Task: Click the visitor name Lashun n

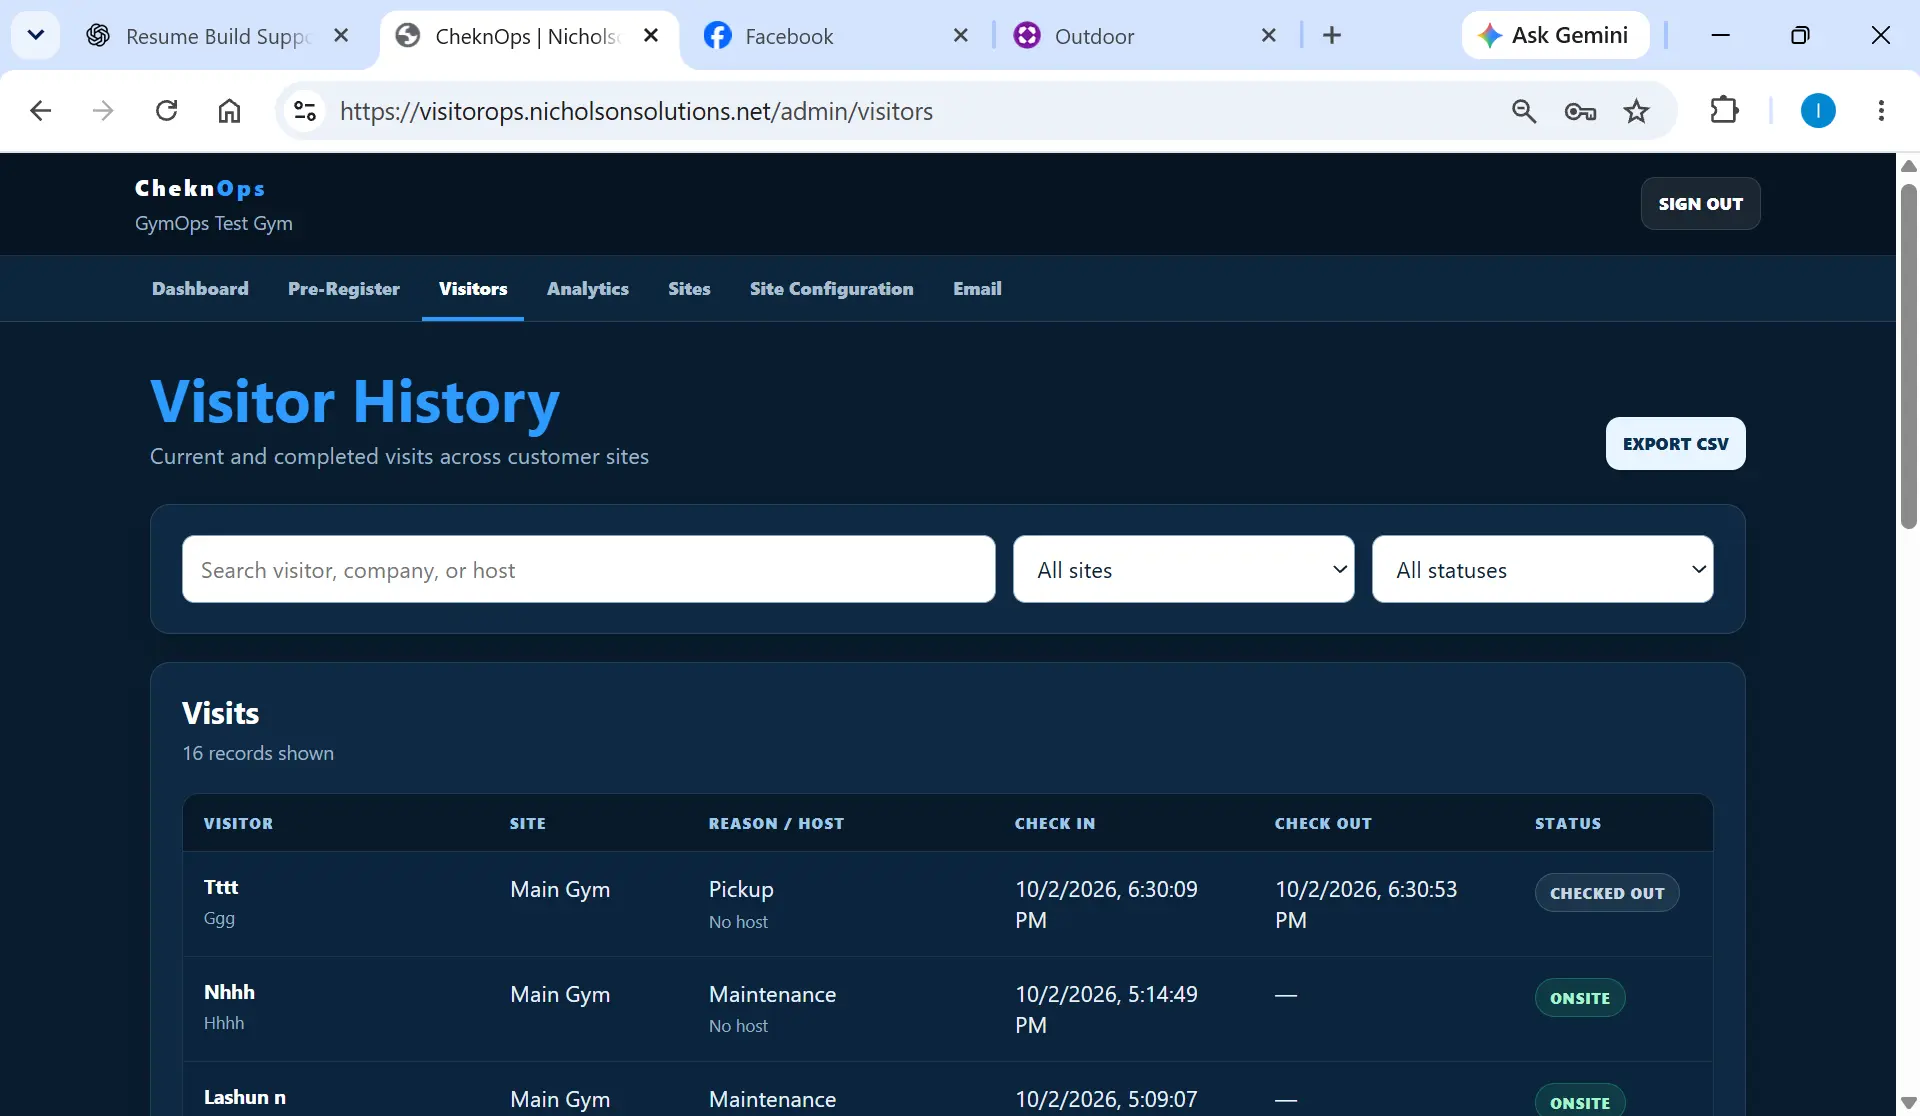Action: coord(245,1098)
